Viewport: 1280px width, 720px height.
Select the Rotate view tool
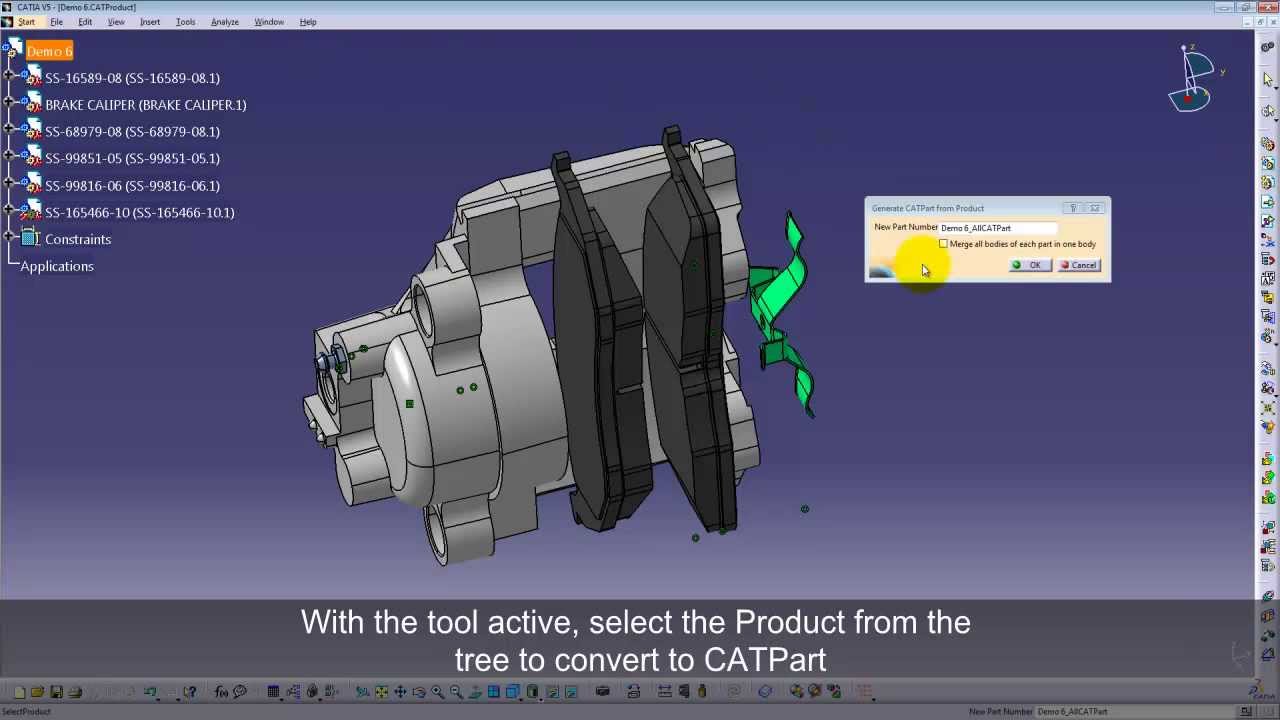point(419,691)
